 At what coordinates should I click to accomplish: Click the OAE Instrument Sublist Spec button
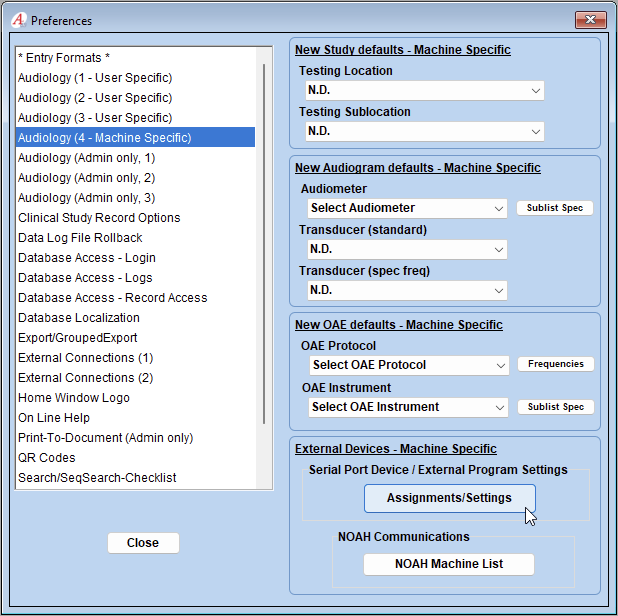click(555, 407)
